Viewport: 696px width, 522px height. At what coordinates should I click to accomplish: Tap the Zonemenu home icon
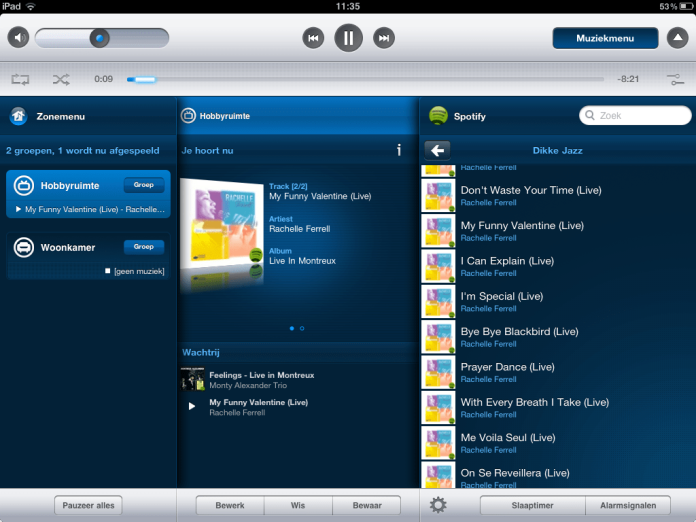coord(18,116)
